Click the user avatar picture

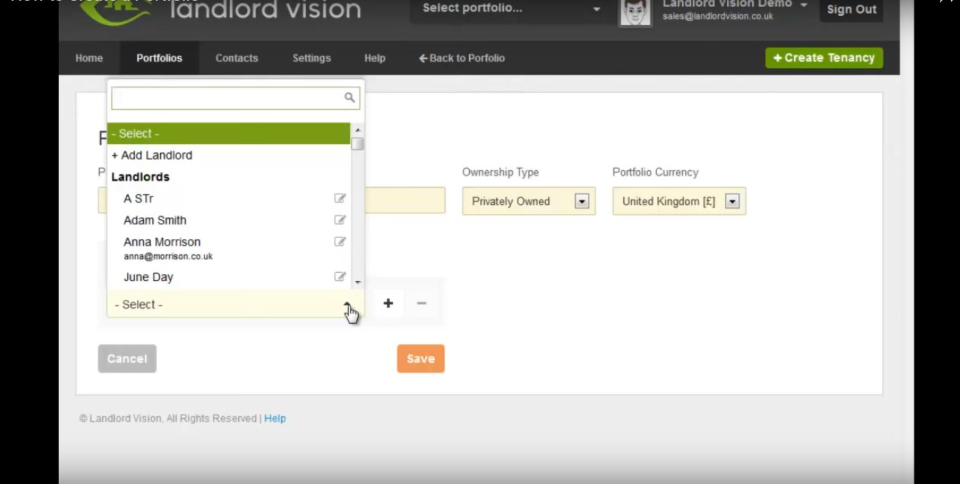pos(634,12)
